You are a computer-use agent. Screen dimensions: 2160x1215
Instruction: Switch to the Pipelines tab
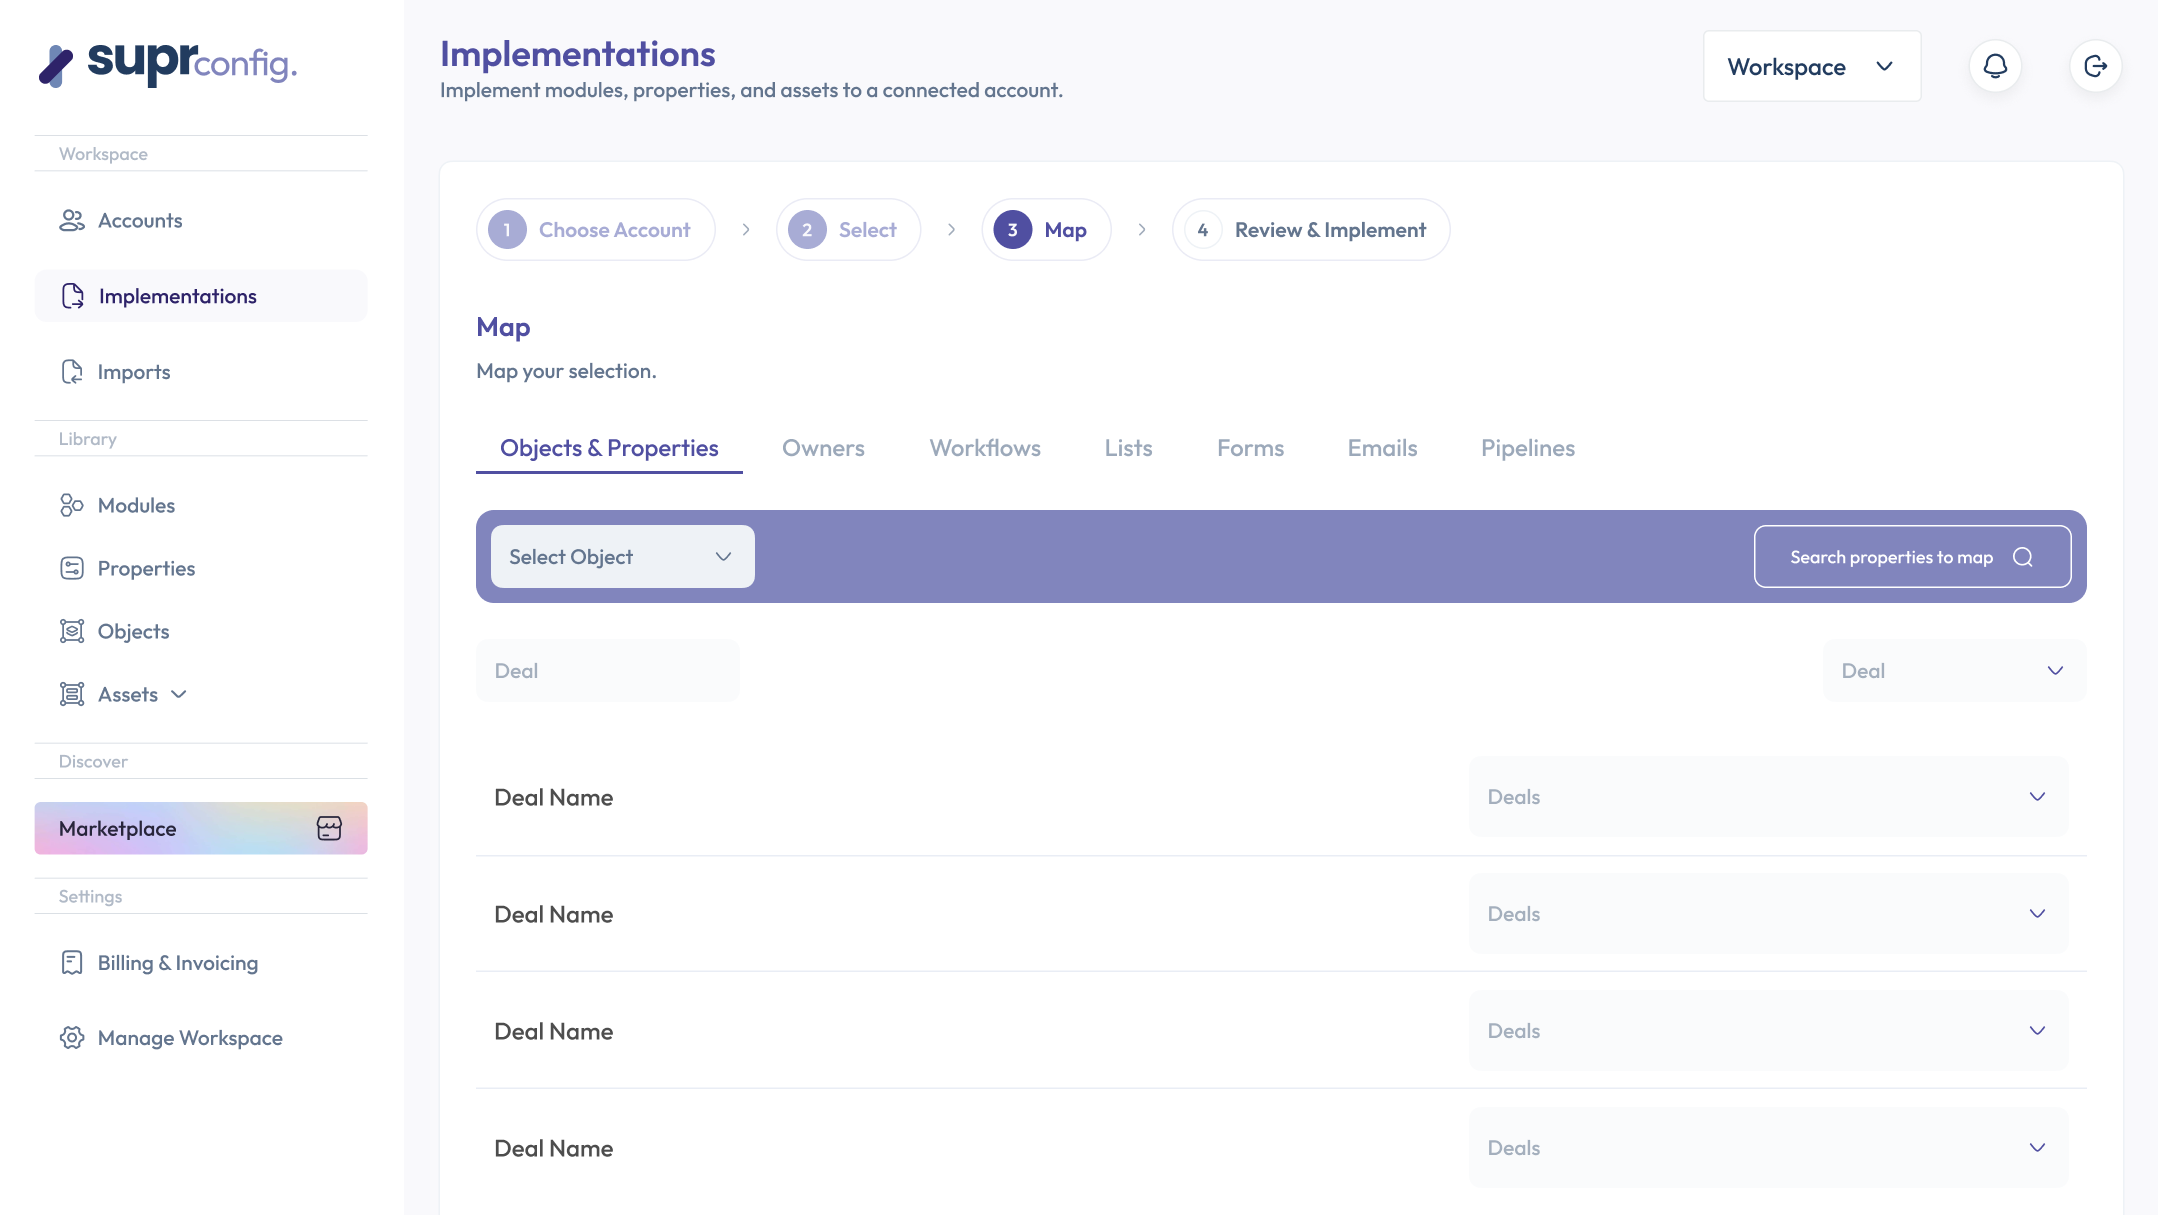(x=1527, y=448)
